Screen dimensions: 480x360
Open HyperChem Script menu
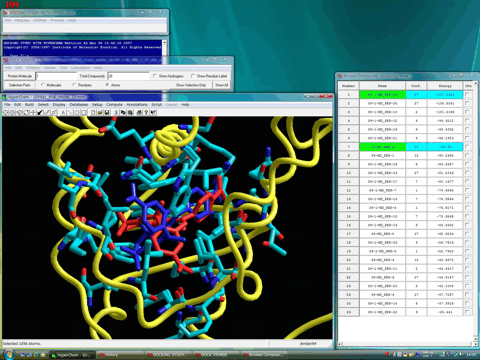point(157,105)
